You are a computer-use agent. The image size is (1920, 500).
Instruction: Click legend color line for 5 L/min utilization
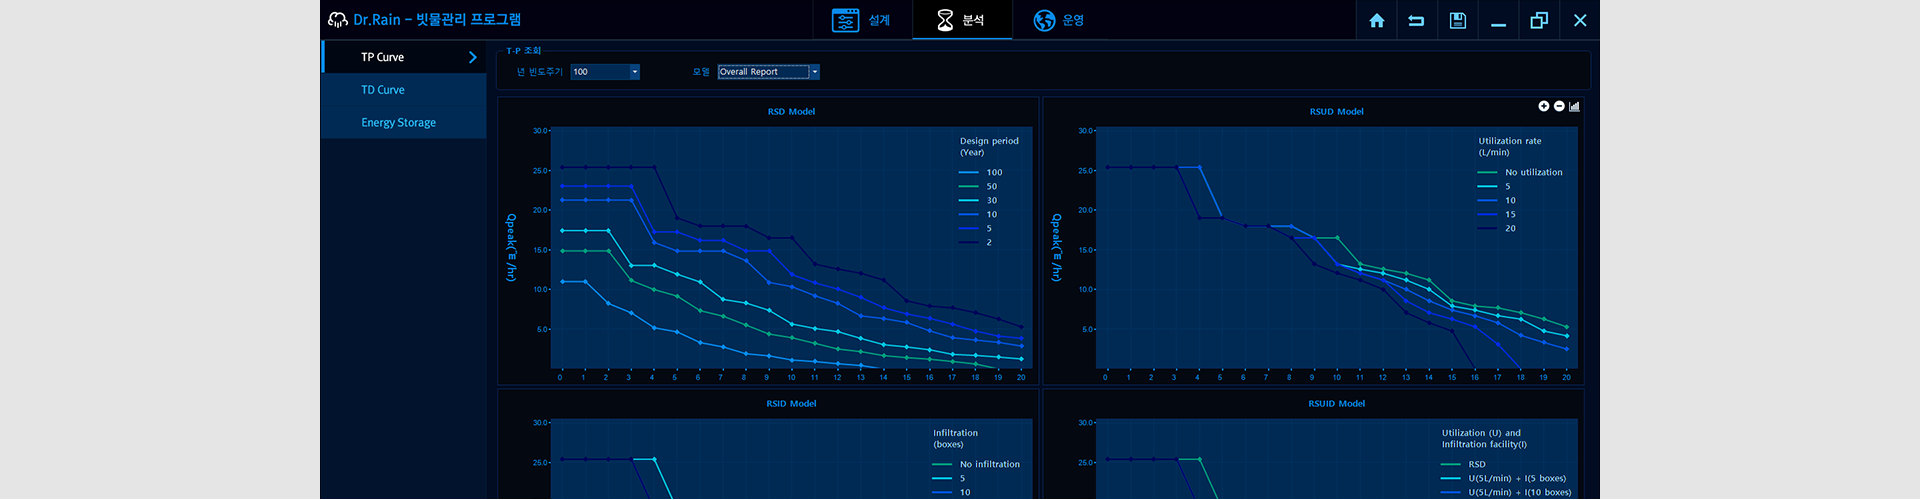point(1487,187)
